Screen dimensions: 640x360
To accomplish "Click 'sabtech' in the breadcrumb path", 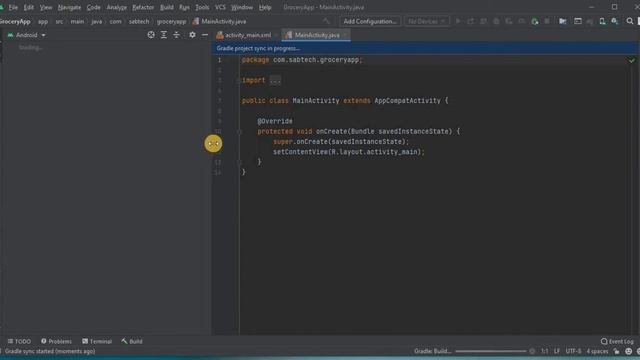I will click(139, 22).
